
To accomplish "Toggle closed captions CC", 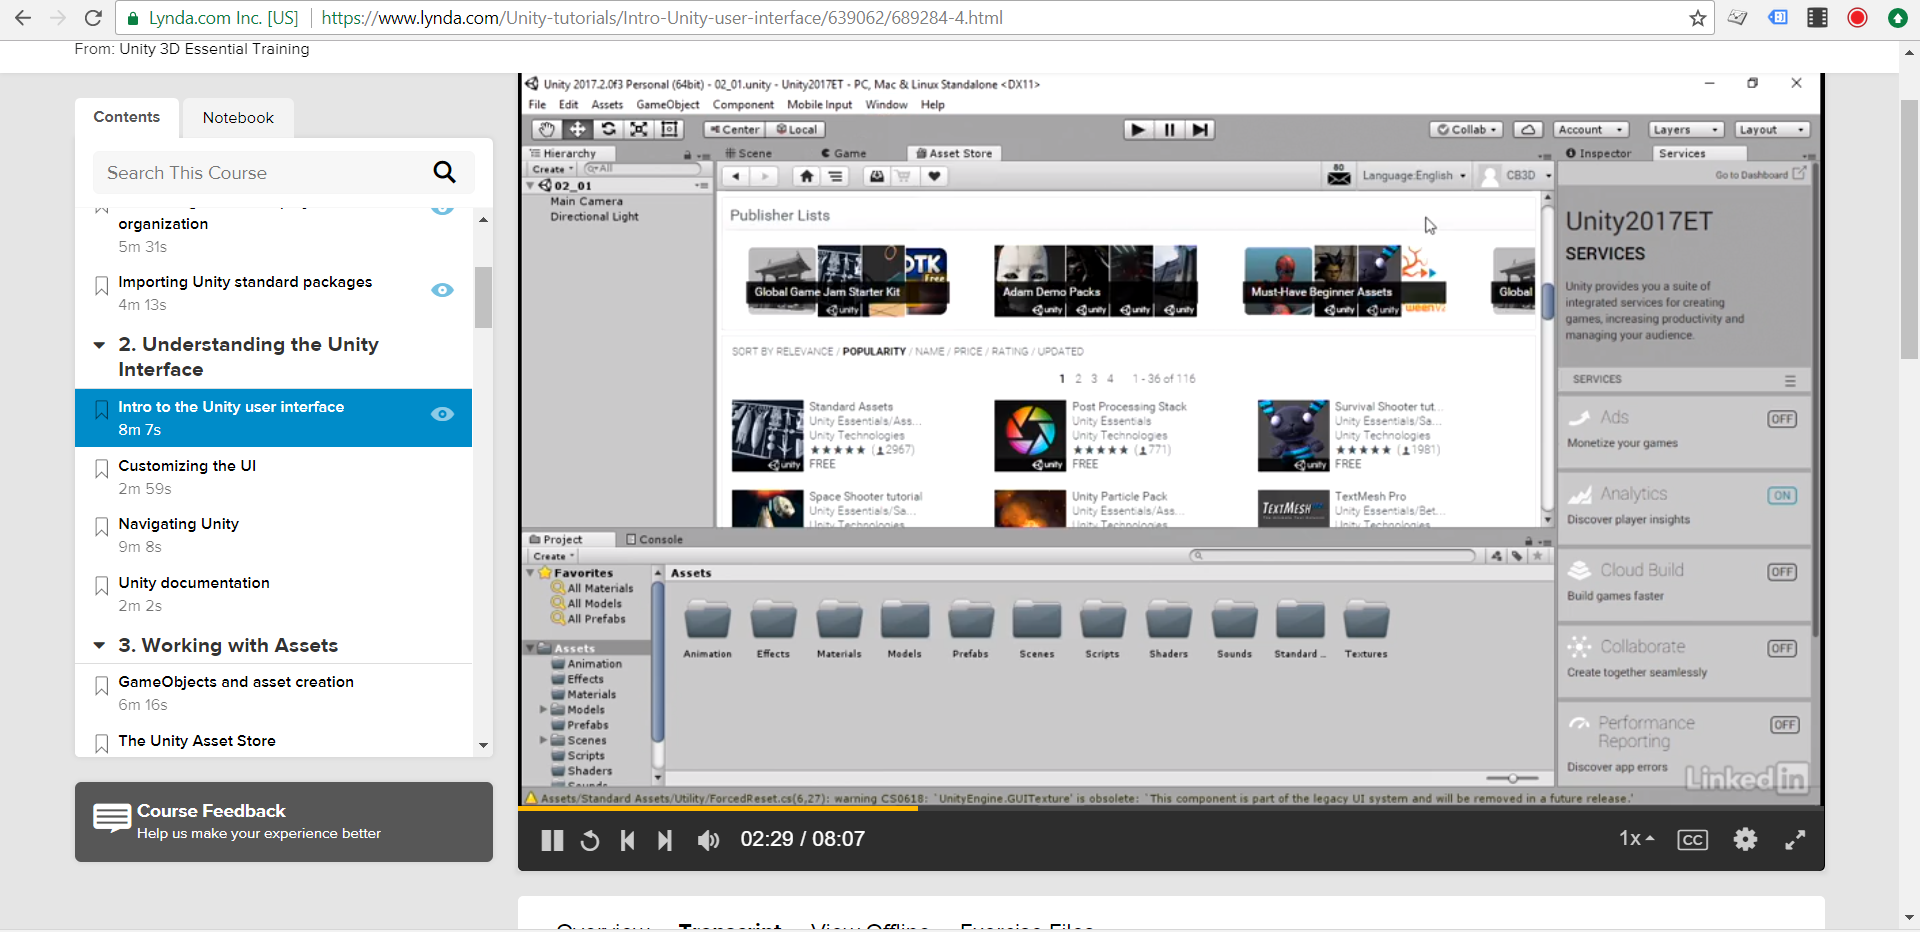I will click(1693, 840).
